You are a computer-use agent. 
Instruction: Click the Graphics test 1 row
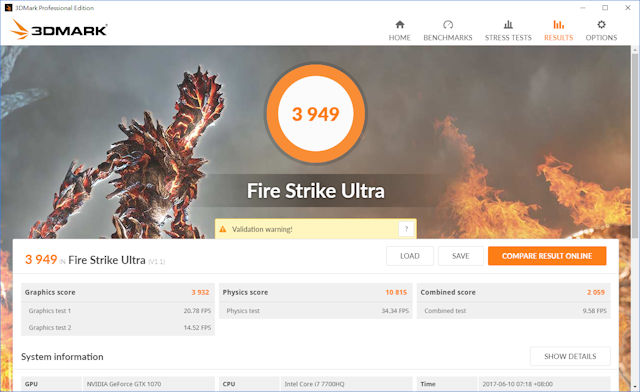[x=118, y=311]
